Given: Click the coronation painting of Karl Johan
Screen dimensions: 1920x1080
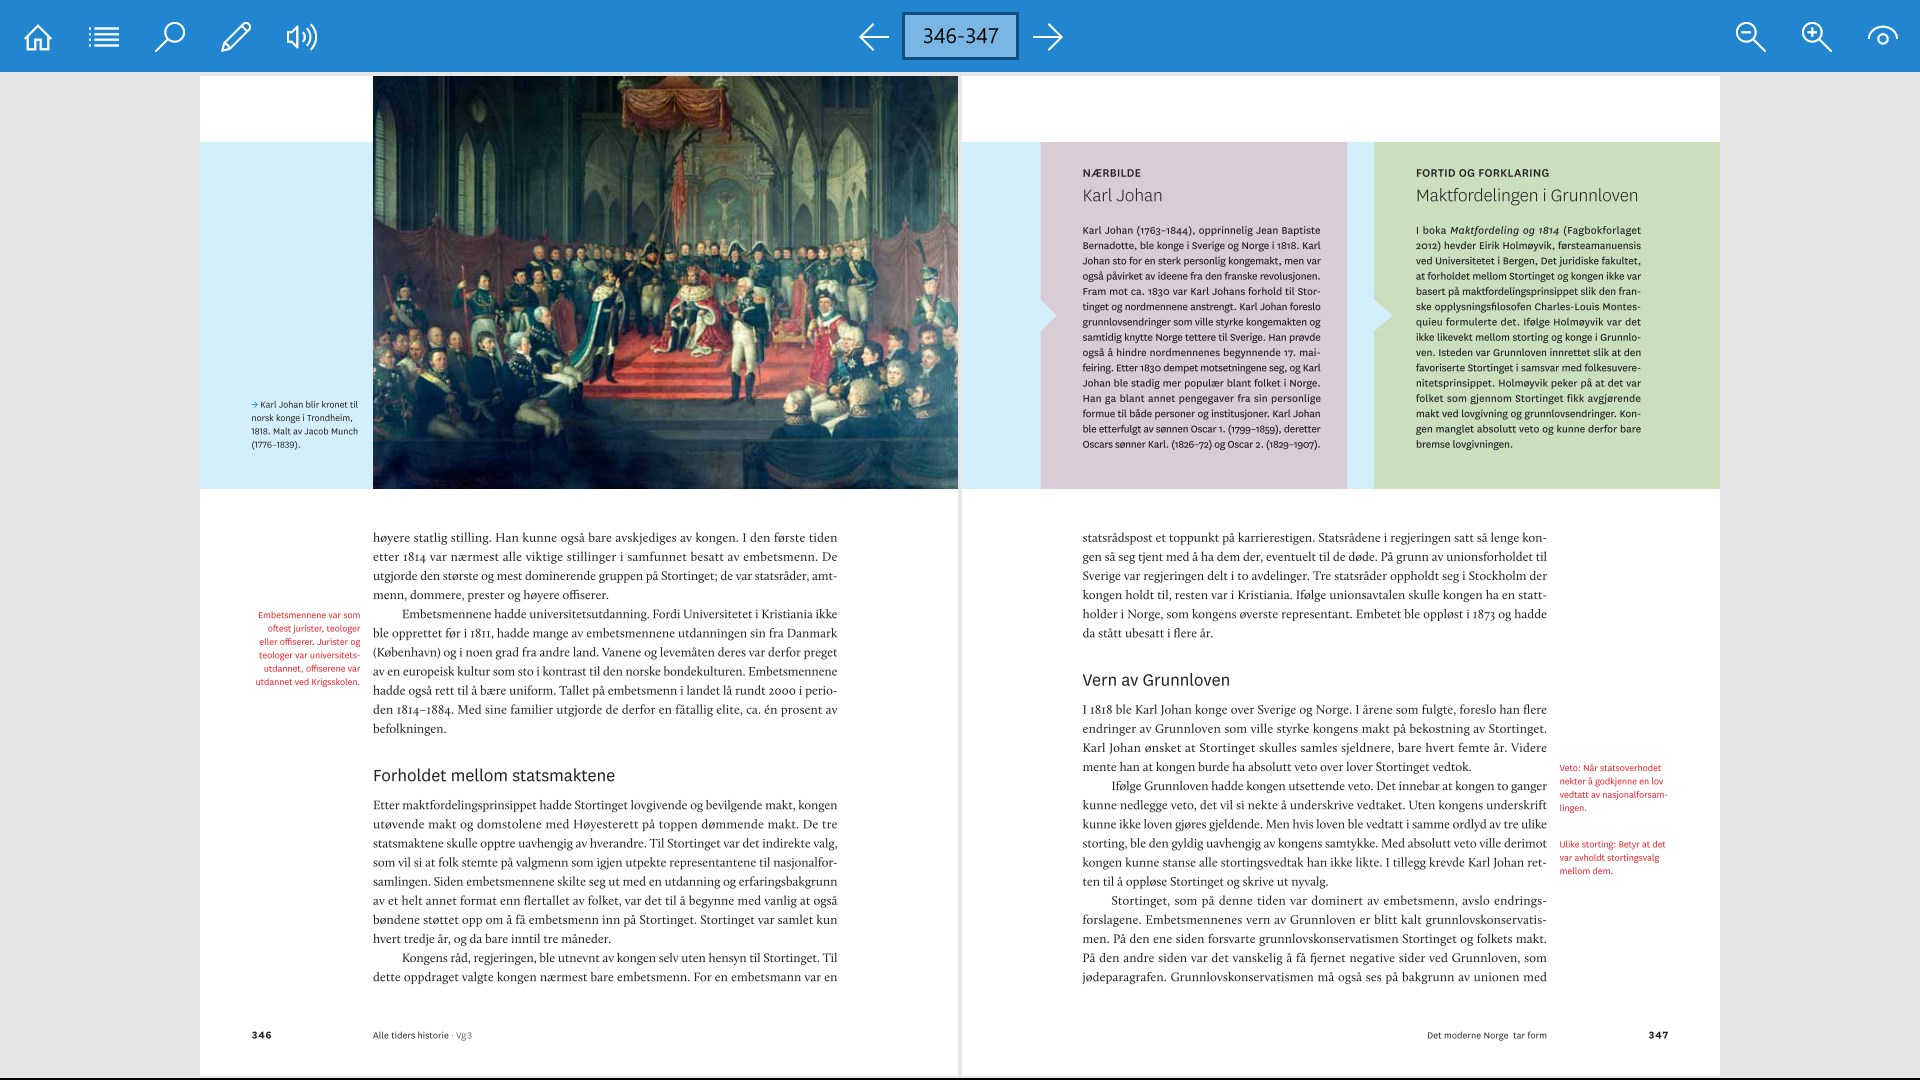Looking at the screenshot, I should 665,282.
